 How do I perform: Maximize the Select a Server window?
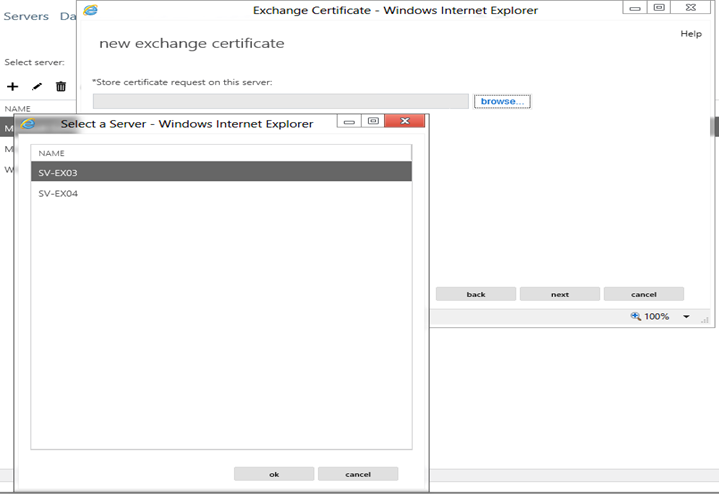(x=373, y=121)
